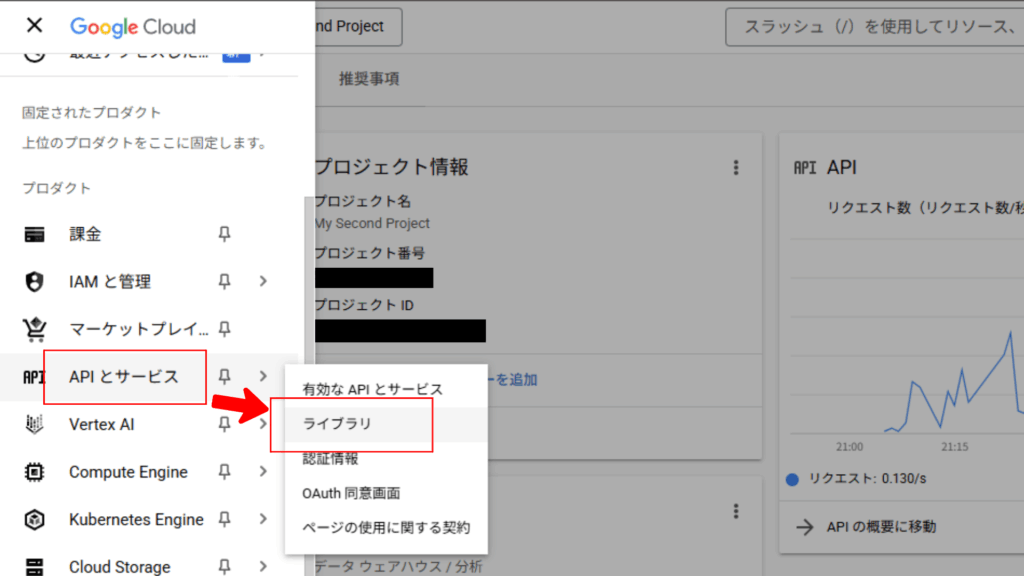Screen dimensions: 1024x576
Task: Click the My Second Project name text
Action: [x=372, y=223]
